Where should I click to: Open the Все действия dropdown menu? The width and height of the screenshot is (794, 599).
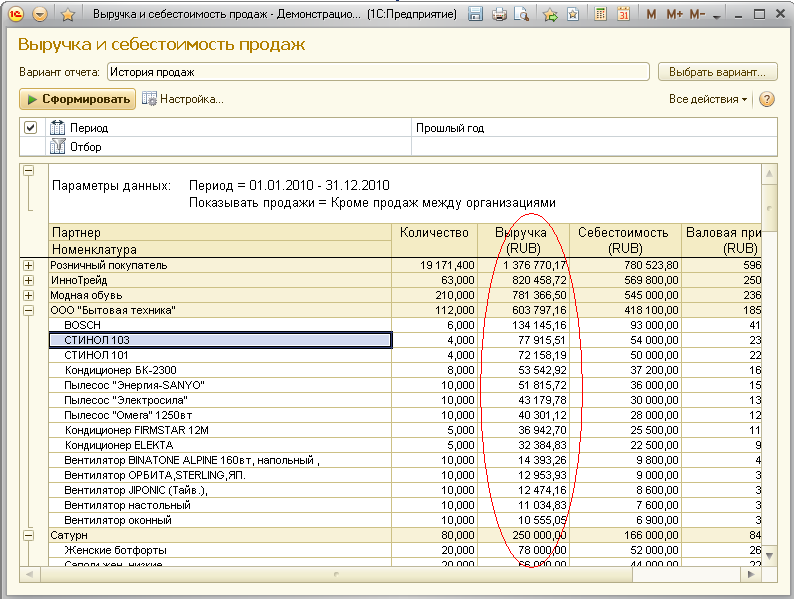point(708,99)
